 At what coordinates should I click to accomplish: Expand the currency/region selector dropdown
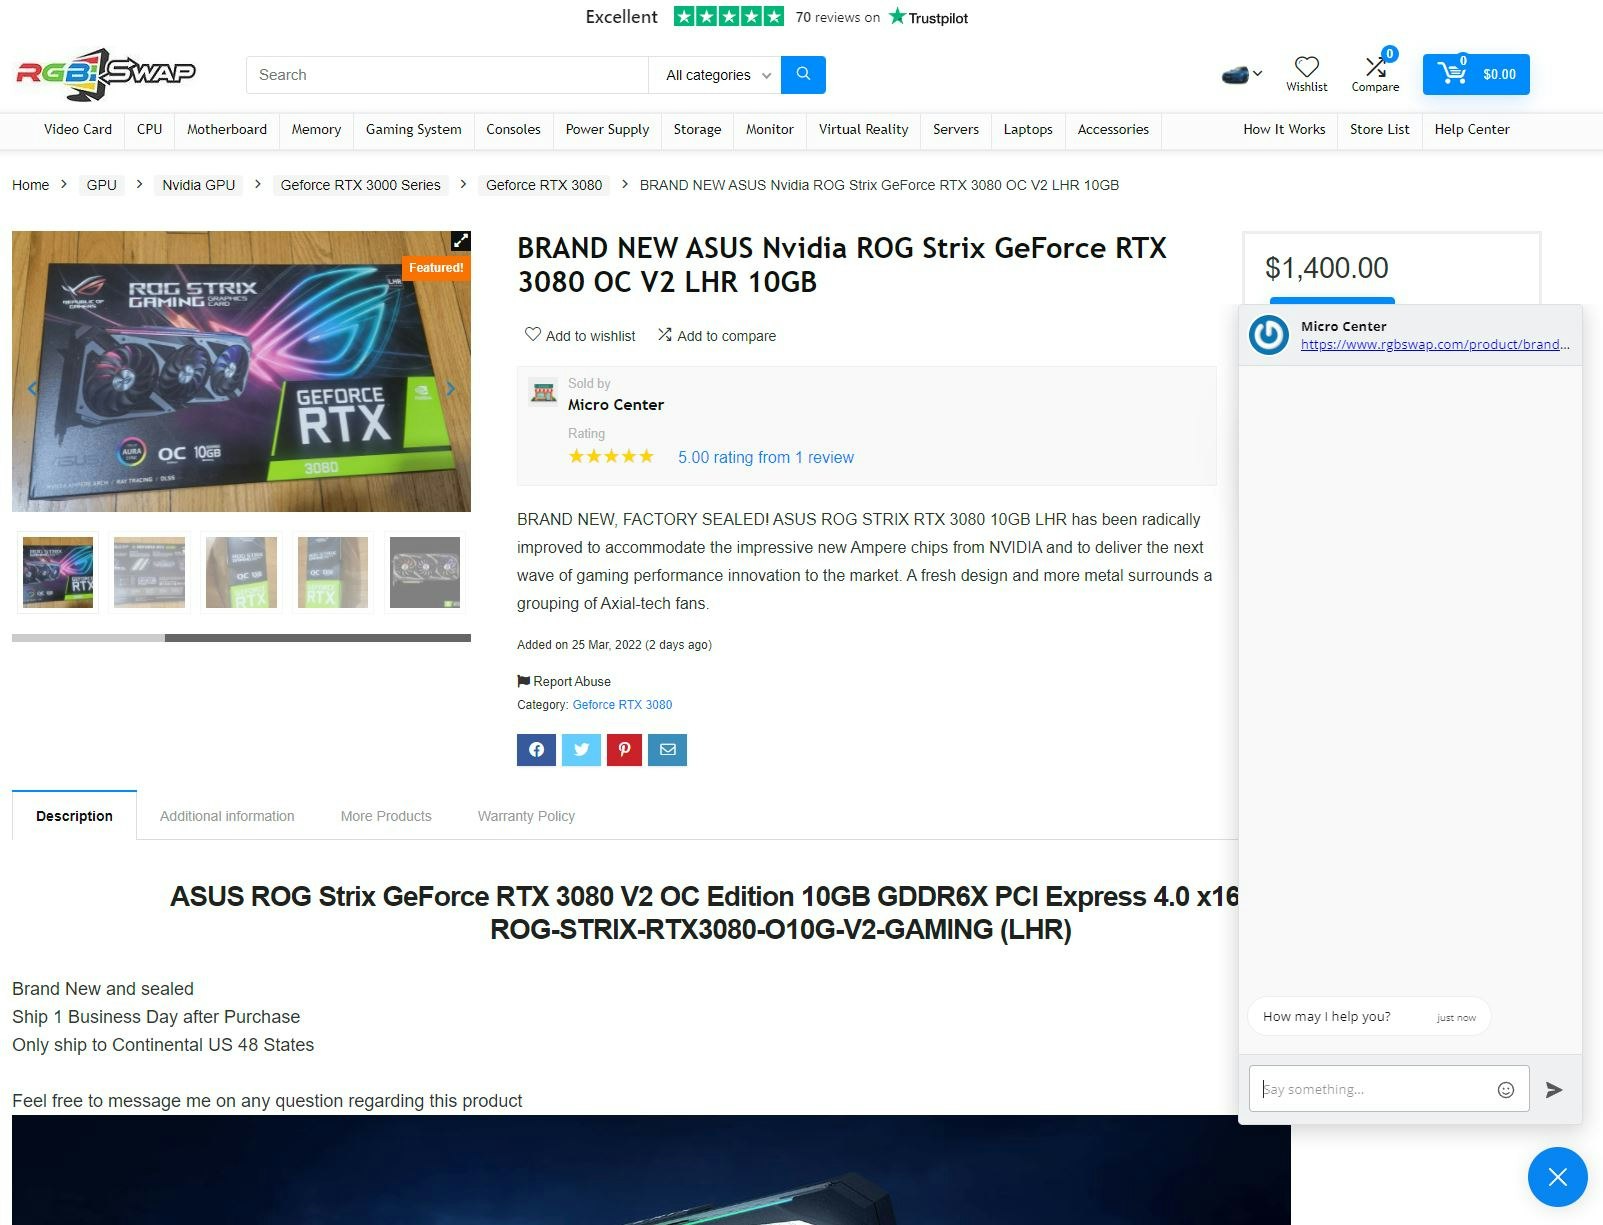[1242, 74]
